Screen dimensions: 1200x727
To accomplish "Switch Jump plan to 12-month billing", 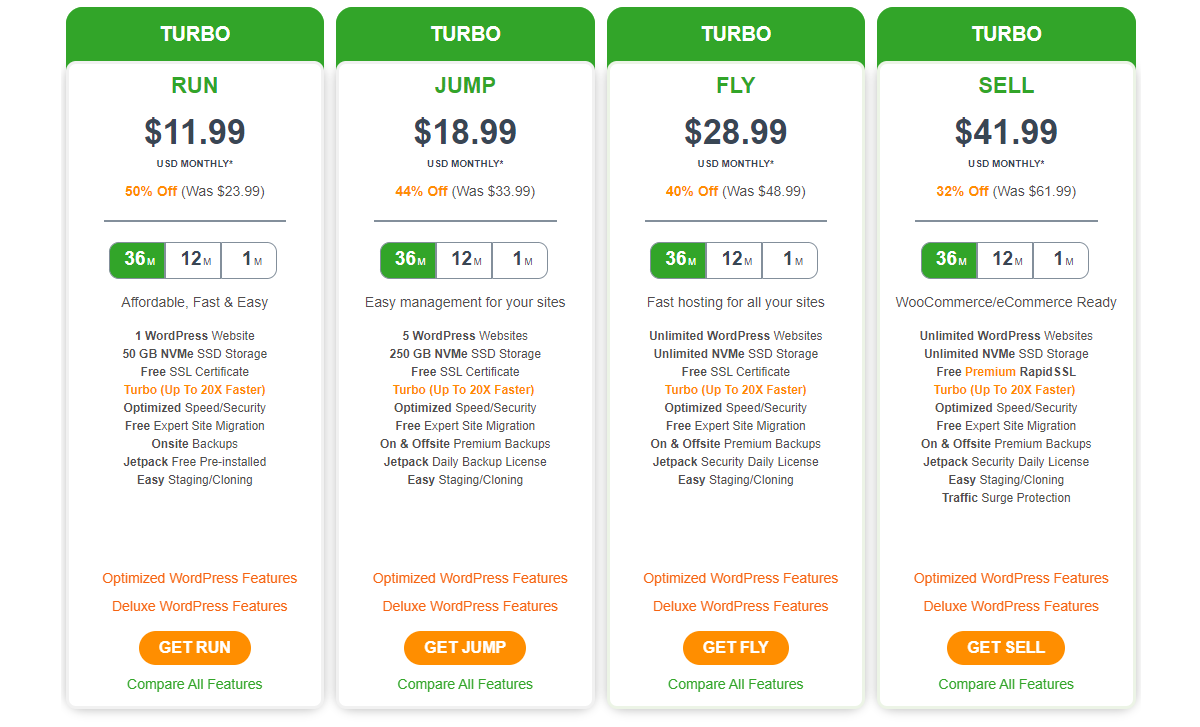I will click(x=464, y=260).
